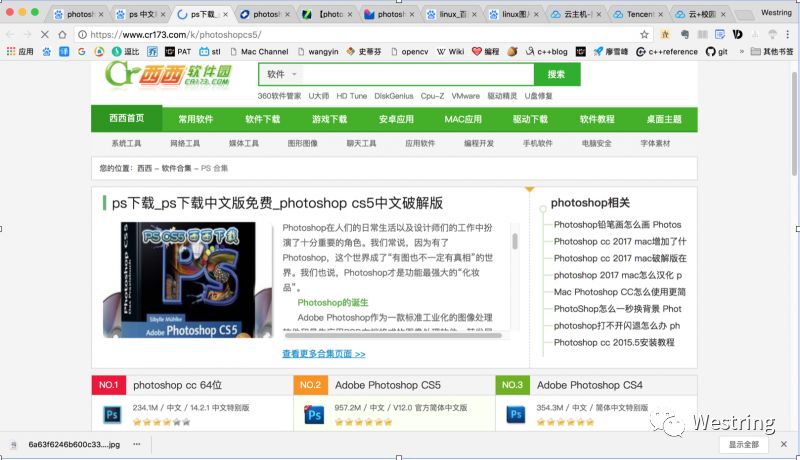Open the 查看更多合集页面 link
Image resolution: width=800 pixels, height=460 pixels.
tap(323, 354)
